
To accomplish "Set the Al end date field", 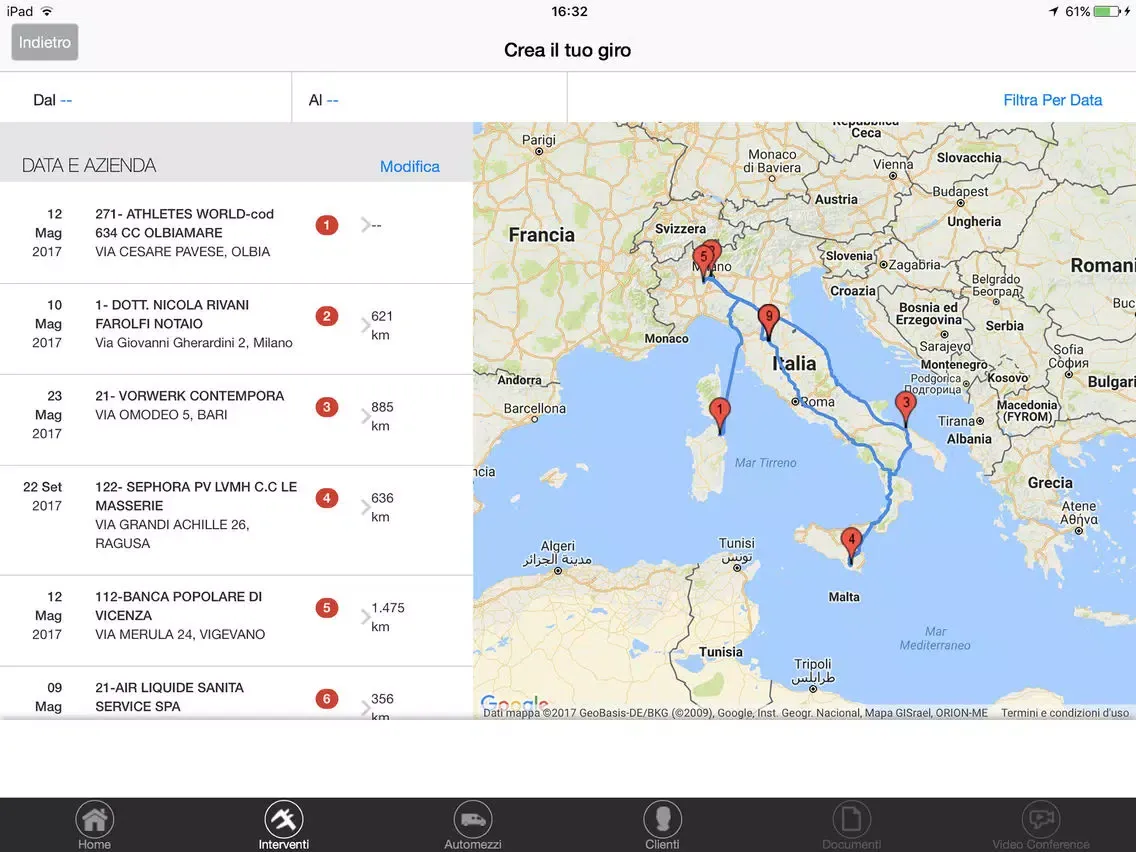I will click(x=332, y=100).
